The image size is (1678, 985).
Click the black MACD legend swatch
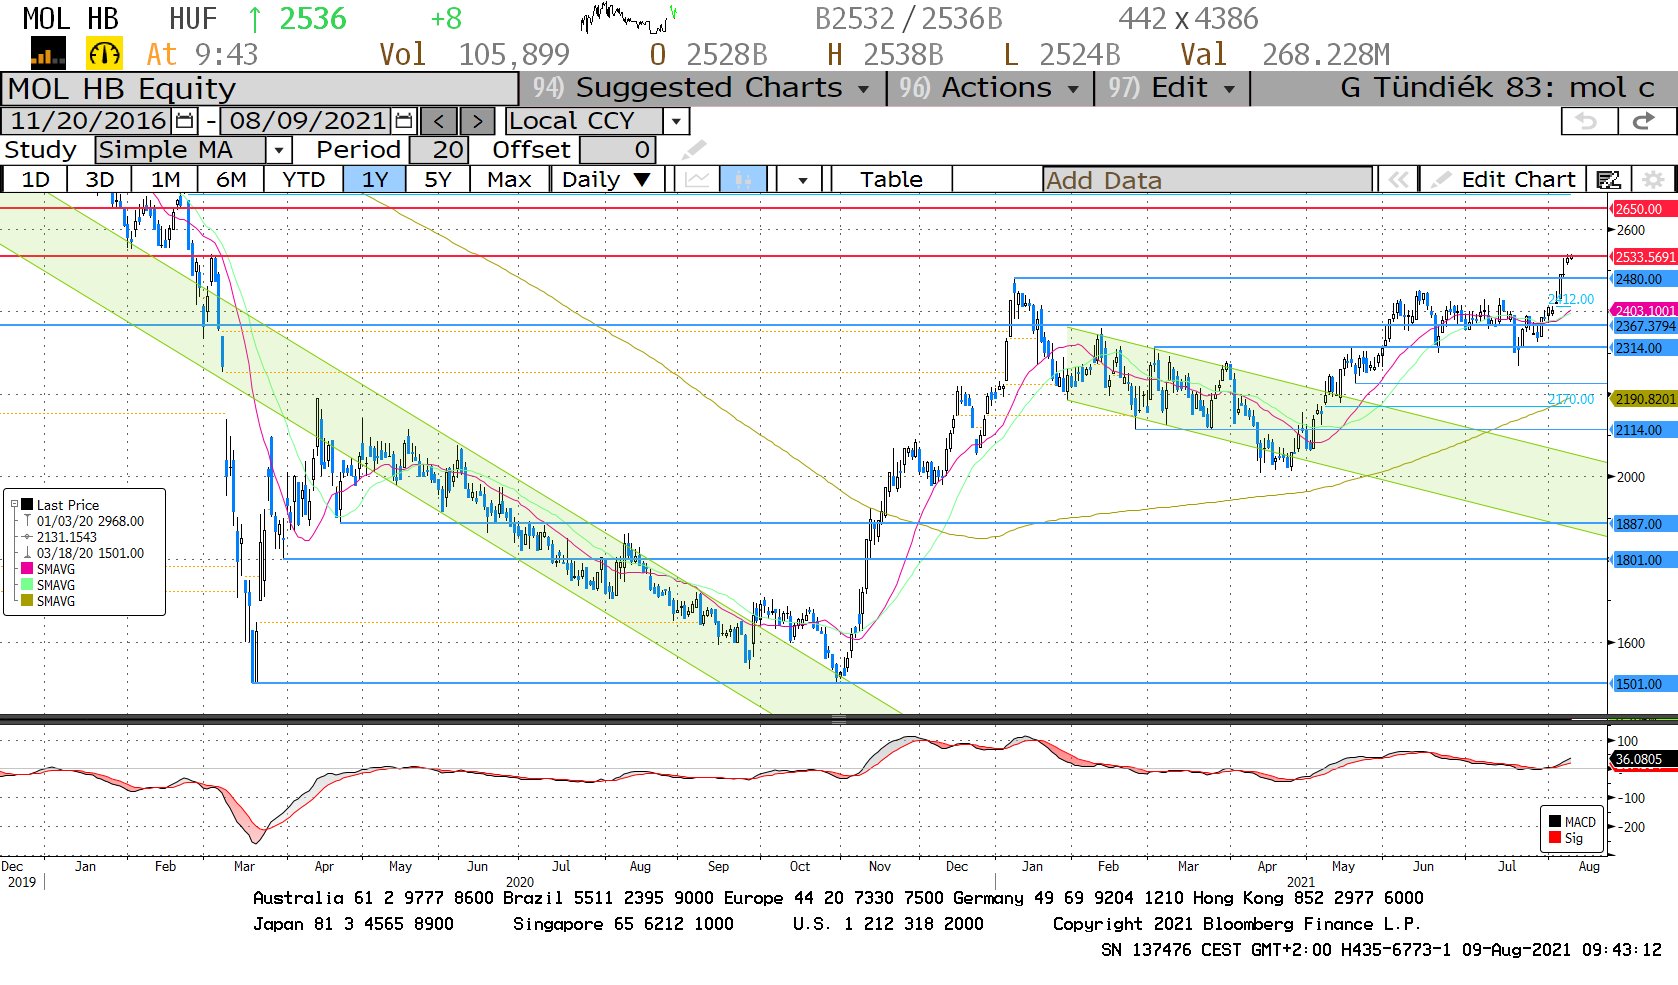(x=1555, y=822)
